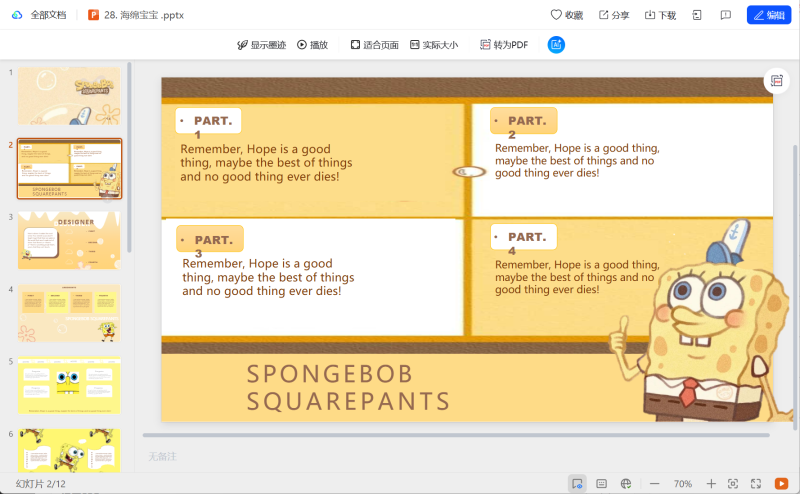Choose 实际大小 actual size option

(434, 45)
